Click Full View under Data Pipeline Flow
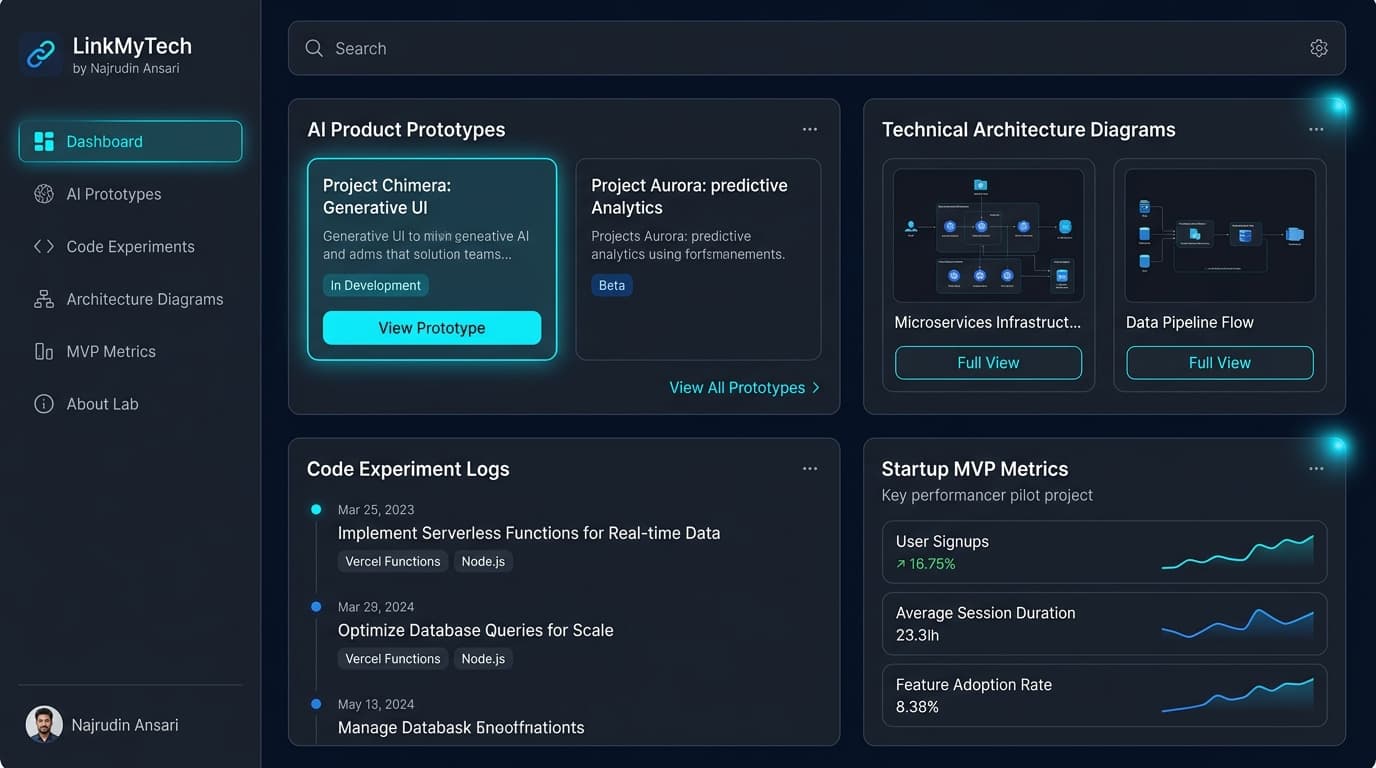 [x=1220, y=362]
